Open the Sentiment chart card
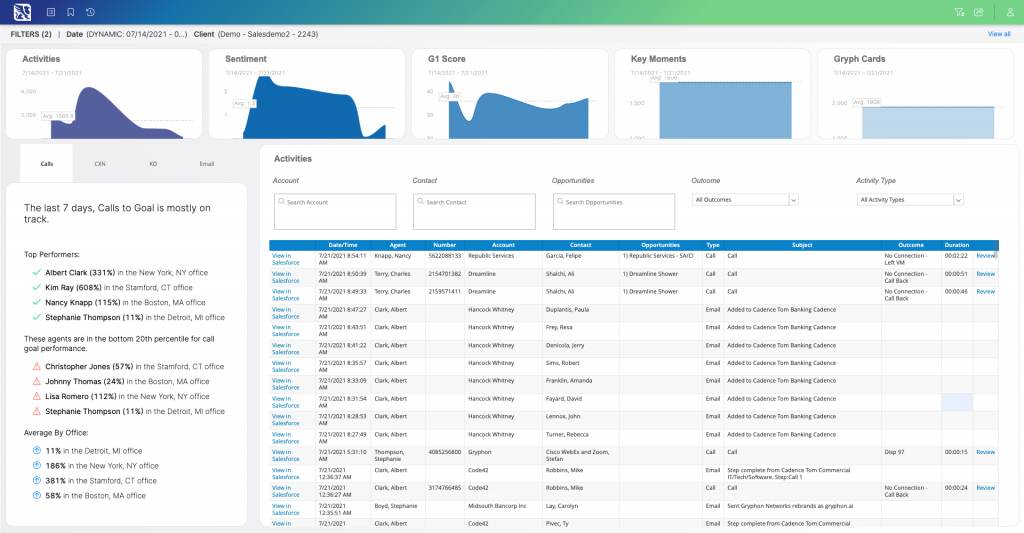Viewport: 1024px width, 533px height. pyautogui.click(x=307, y=94)
